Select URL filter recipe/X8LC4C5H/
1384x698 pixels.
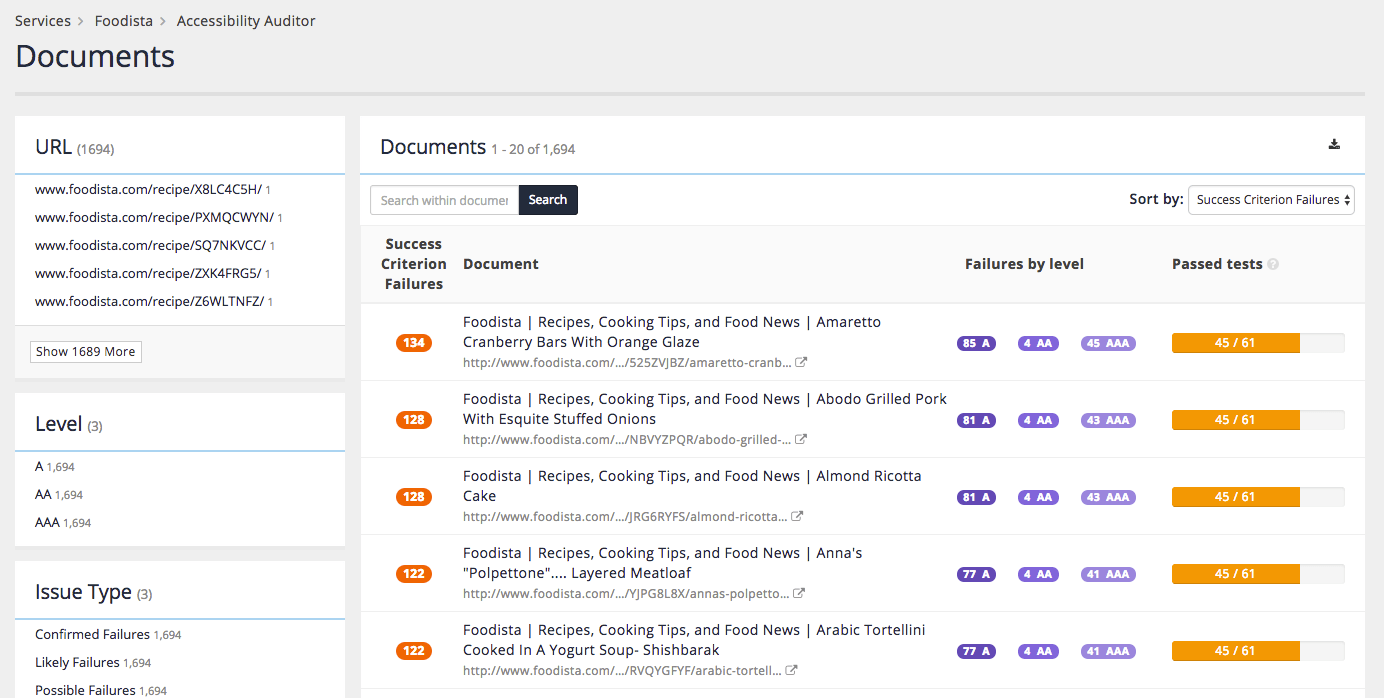(148, 190)
